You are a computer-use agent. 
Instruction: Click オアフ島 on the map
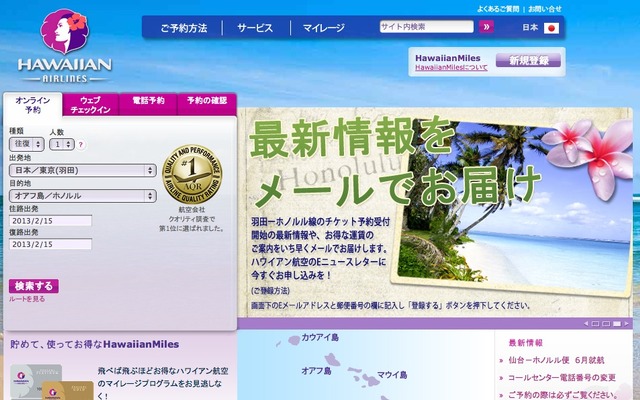[x=316, y=371]
